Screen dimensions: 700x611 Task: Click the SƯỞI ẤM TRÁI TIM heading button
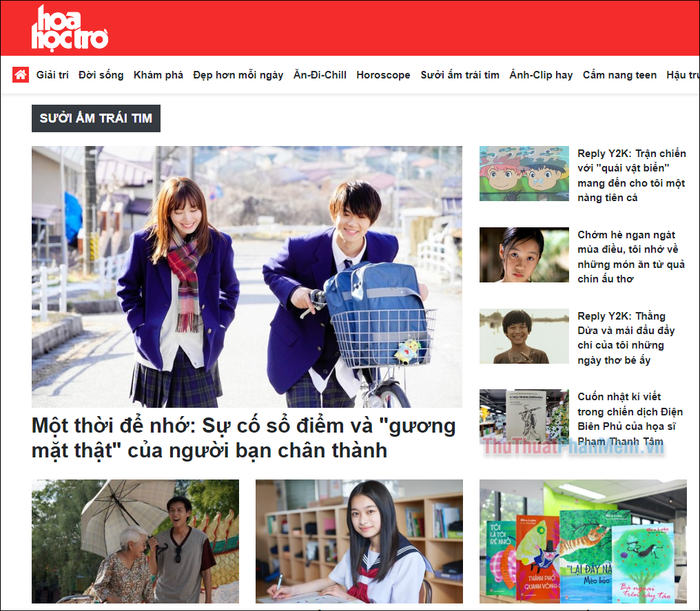point(96,118)
